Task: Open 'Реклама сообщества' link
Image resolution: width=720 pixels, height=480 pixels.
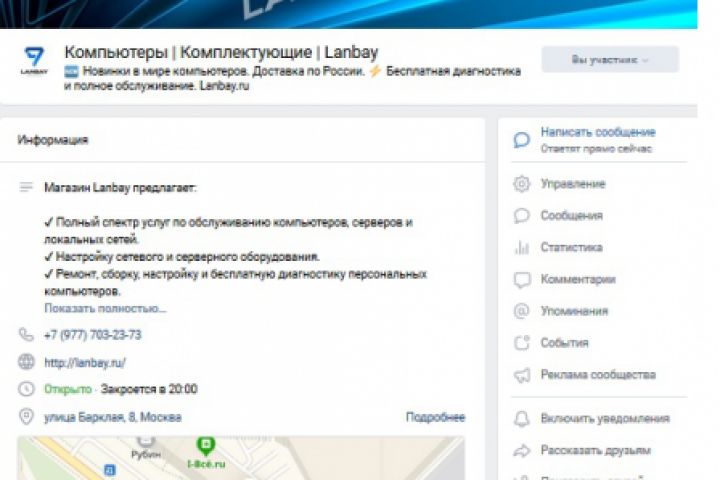Action: pyautogui.click(x=598, y=374)
